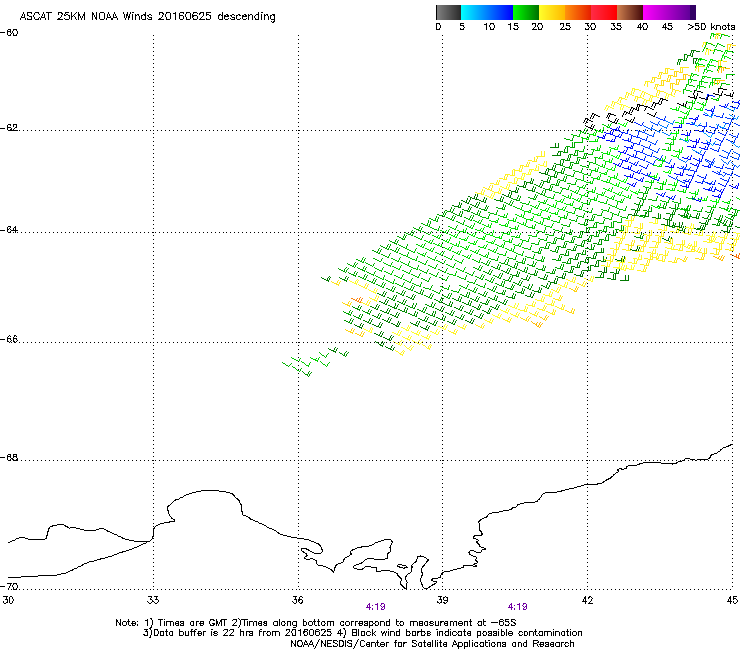
Task: Click the purple 4:19 time near longitude 37
Action: coord(375,607)
